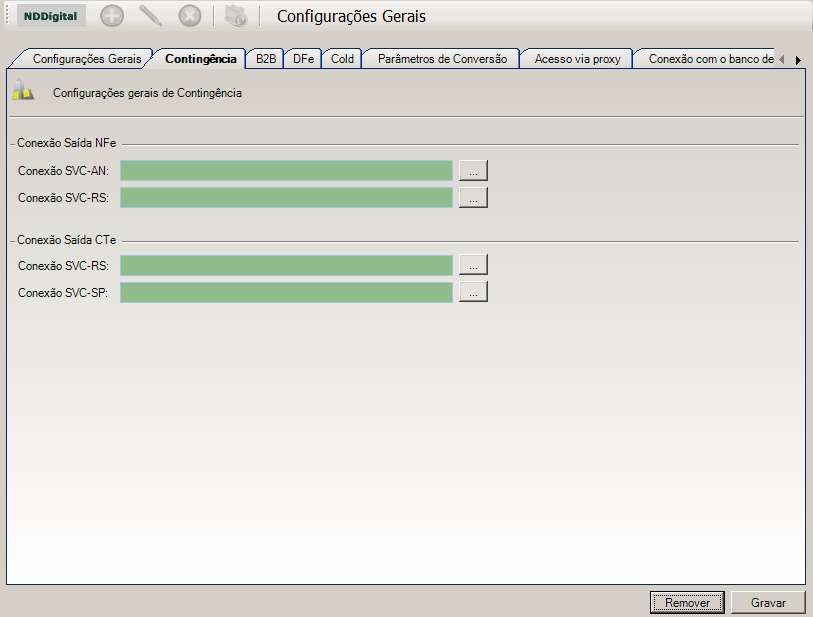Browse connection for NFe SVC-AN

click(x=473, y=171)
